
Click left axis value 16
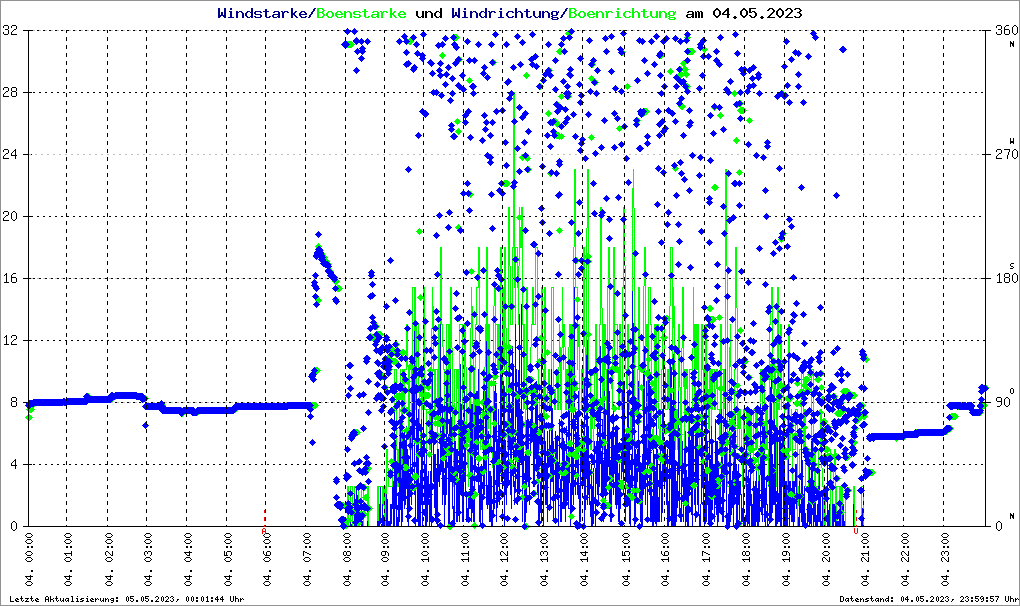10,278
